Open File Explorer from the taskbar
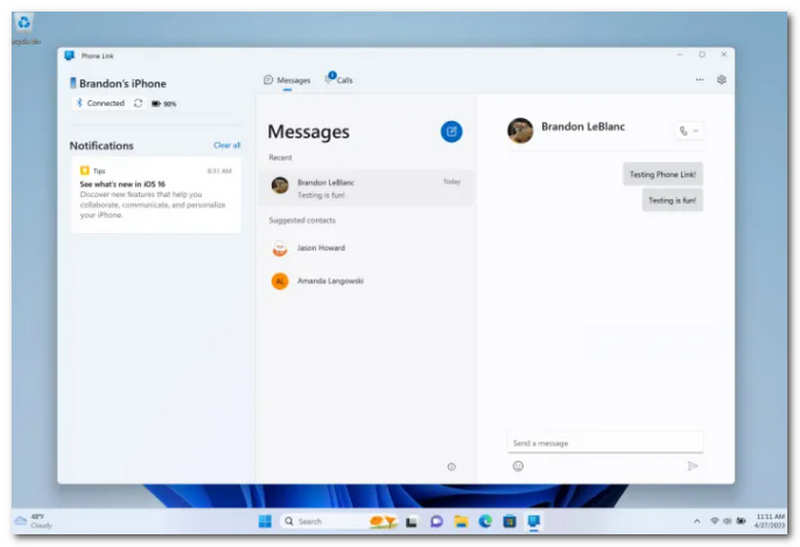Image resolution: width=800 pixels, height=547 pixels. pyautogui.click(x=461, y=521)
